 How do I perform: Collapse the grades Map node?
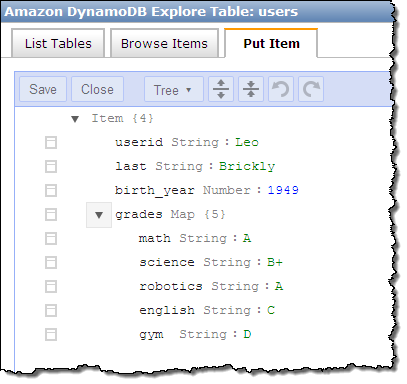(99, 215)
